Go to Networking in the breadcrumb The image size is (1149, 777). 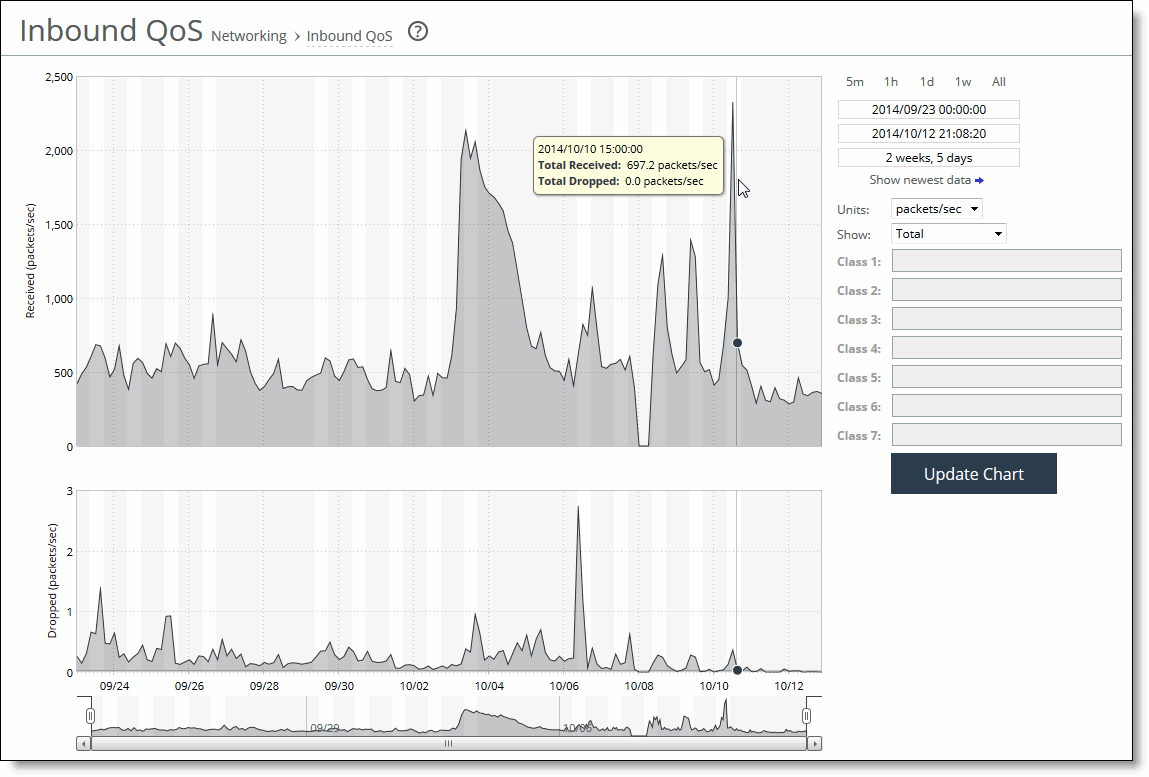click(x=247, y=36)
